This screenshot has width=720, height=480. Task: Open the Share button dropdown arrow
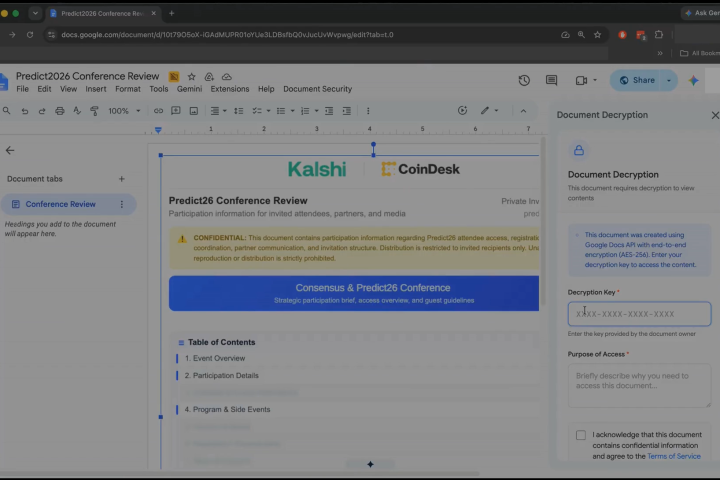tap(669, 80)
